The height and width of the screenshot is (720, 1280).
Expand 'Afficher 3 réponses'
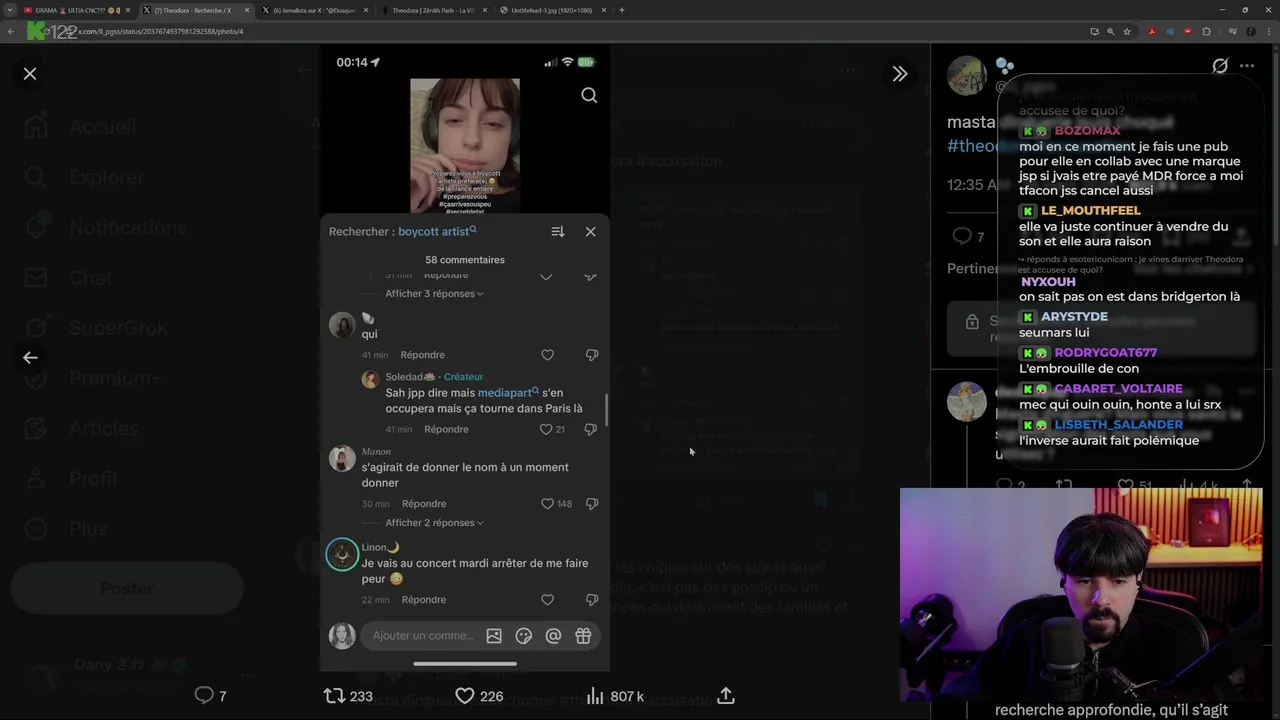coord(434,294)
